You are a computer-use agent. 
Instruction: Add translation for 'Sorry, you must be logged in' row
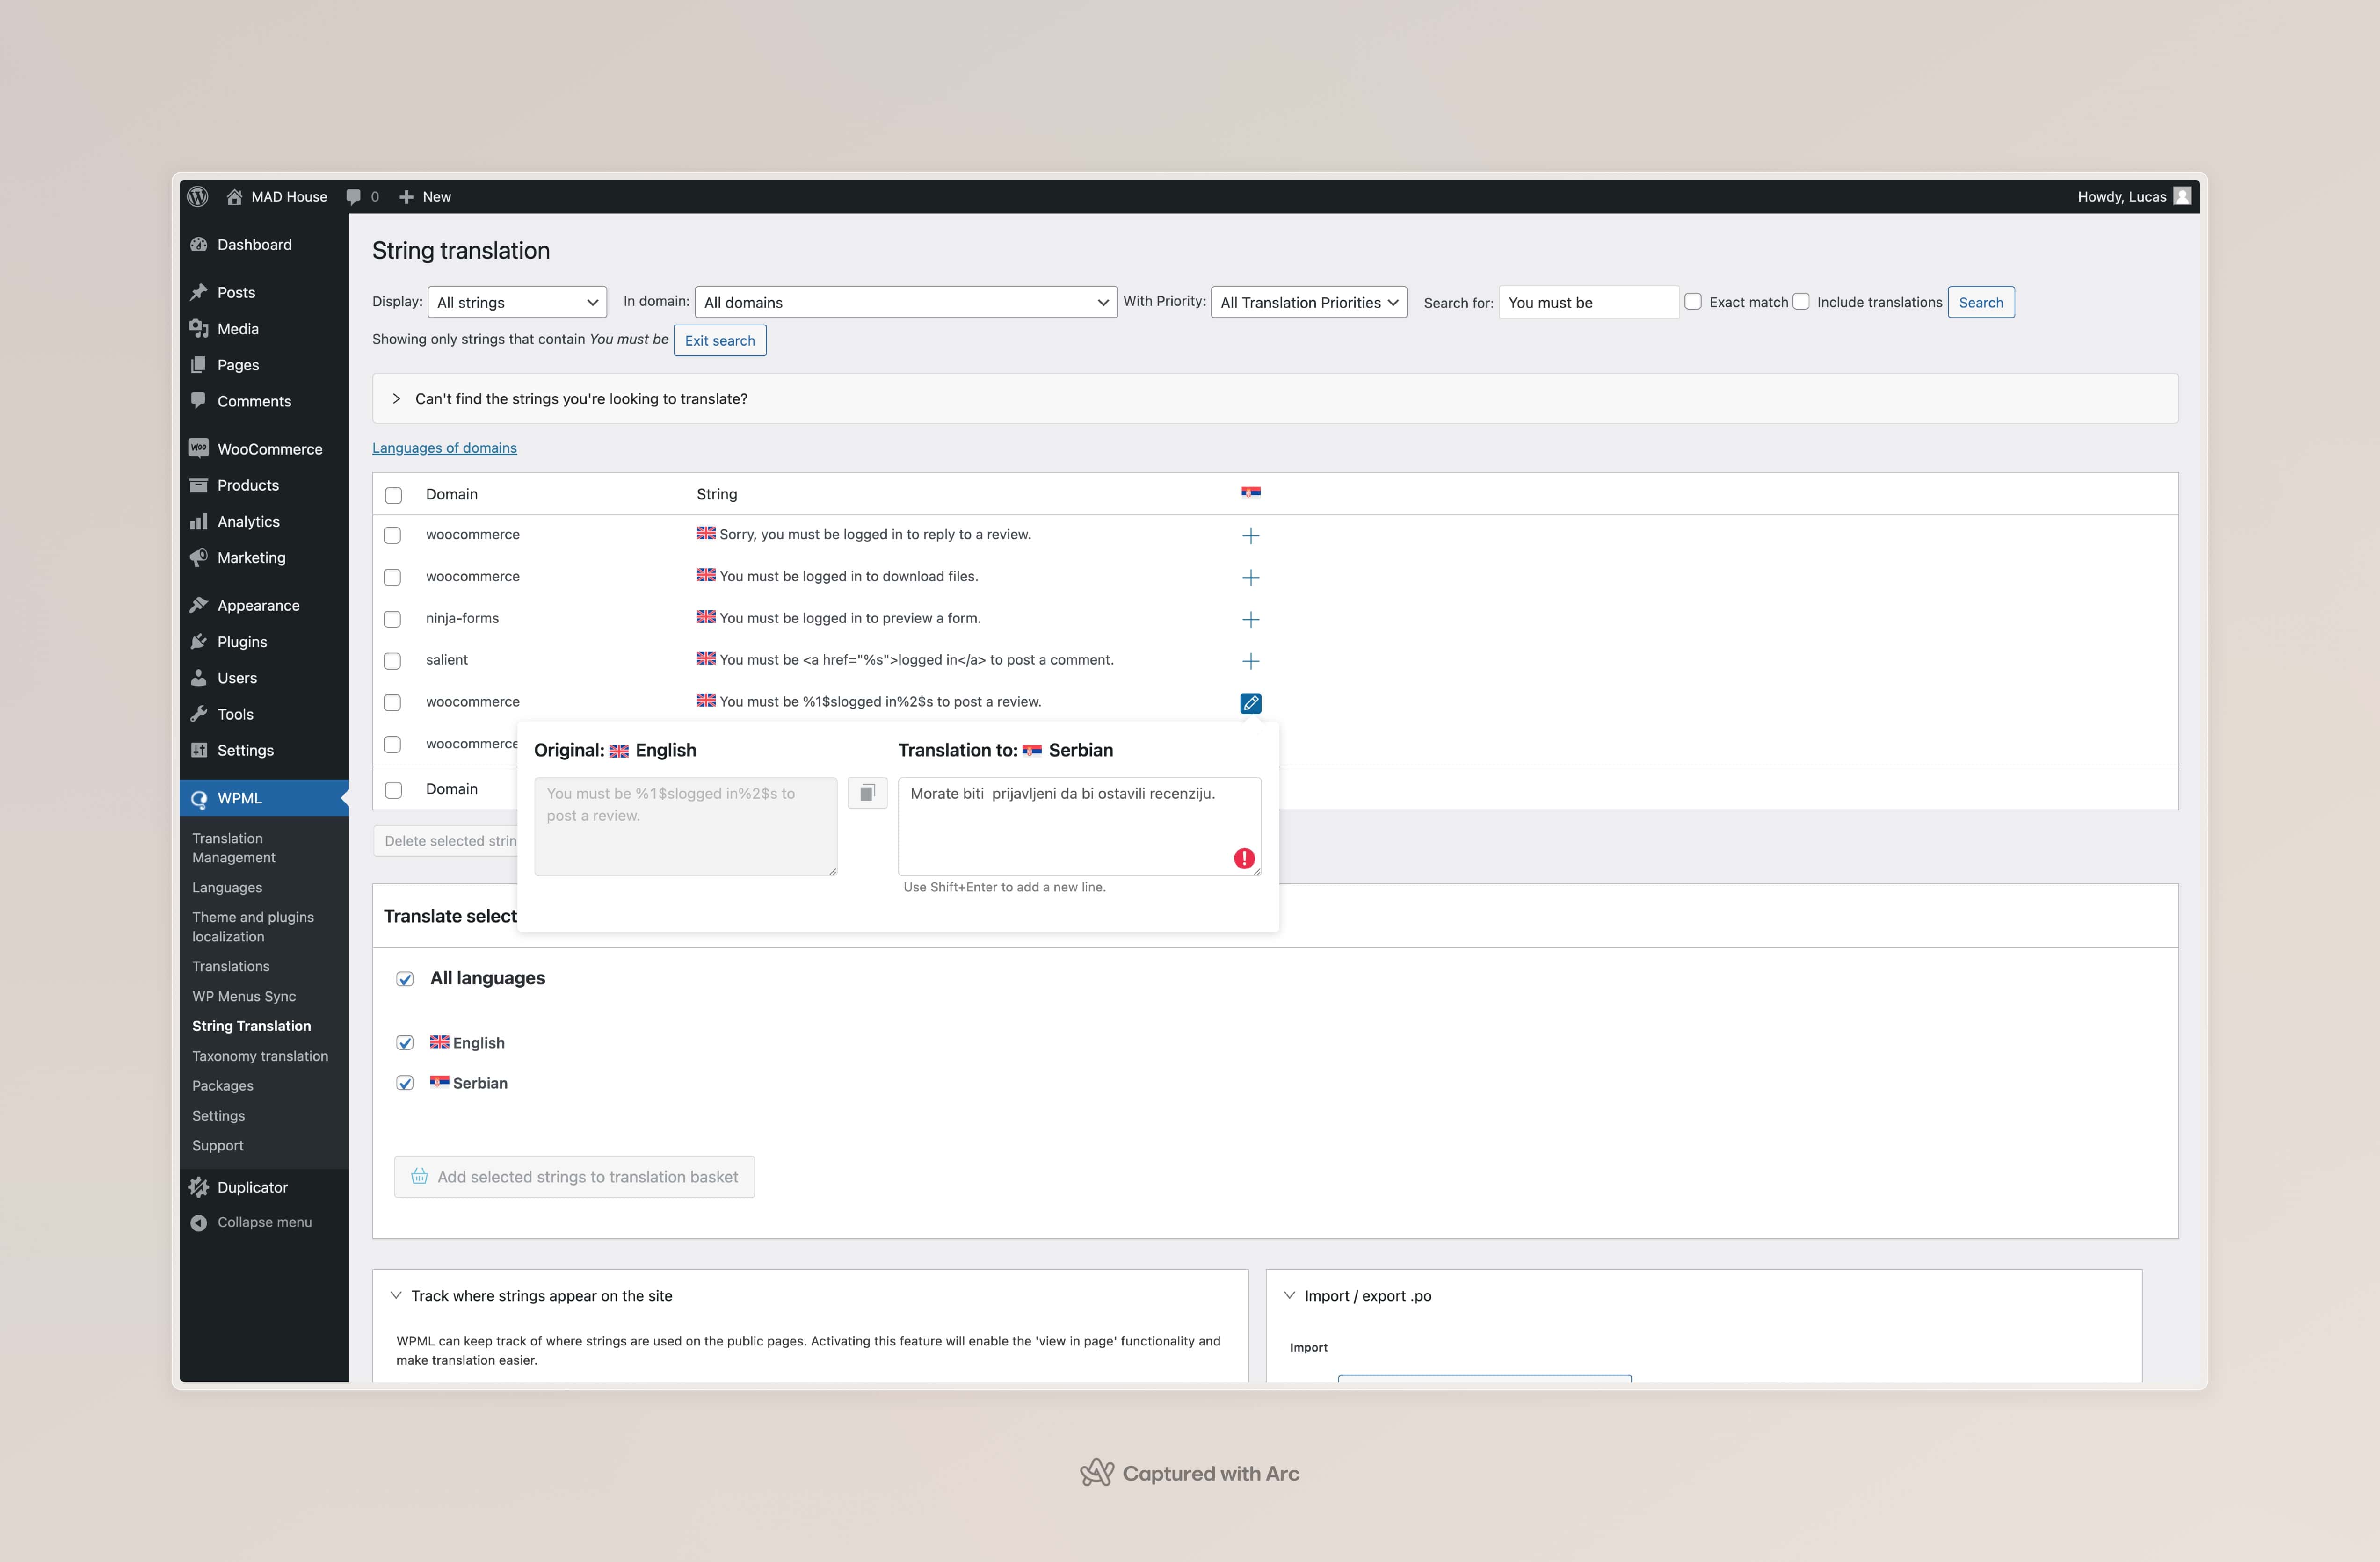pyautogui.click(x=1250, y=536)
